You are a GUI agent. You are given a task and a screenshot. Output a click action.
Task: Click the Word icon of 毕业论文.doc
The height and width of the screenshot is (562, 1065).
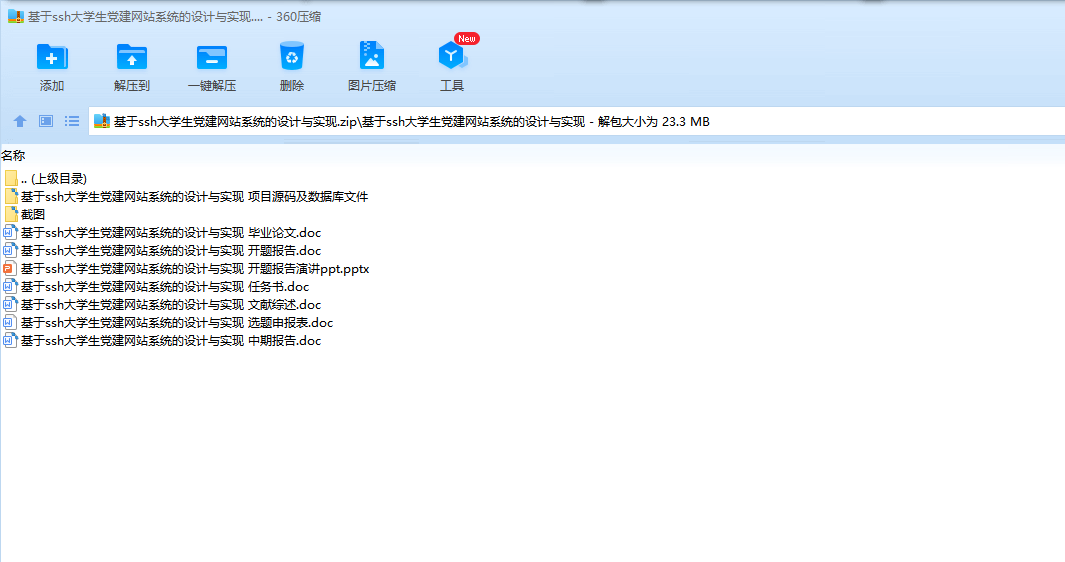(x=10, y=232)
